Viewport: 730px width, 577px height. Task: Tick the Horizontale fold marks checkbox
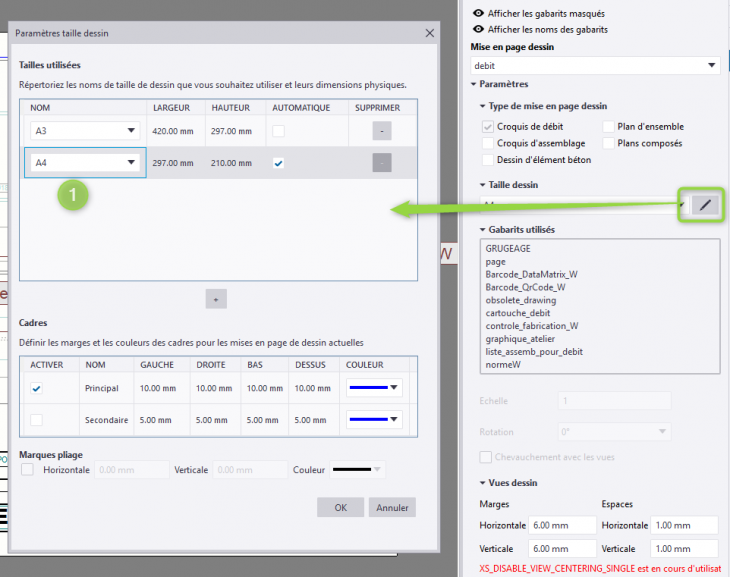click(27, 469)
